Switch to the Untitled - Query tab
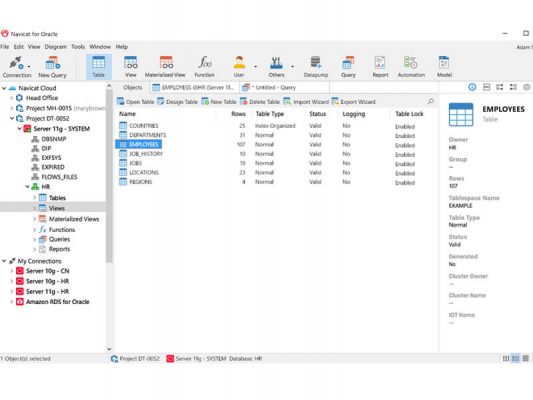This screenshot has width=533, height=400. [x=284, y=87]
